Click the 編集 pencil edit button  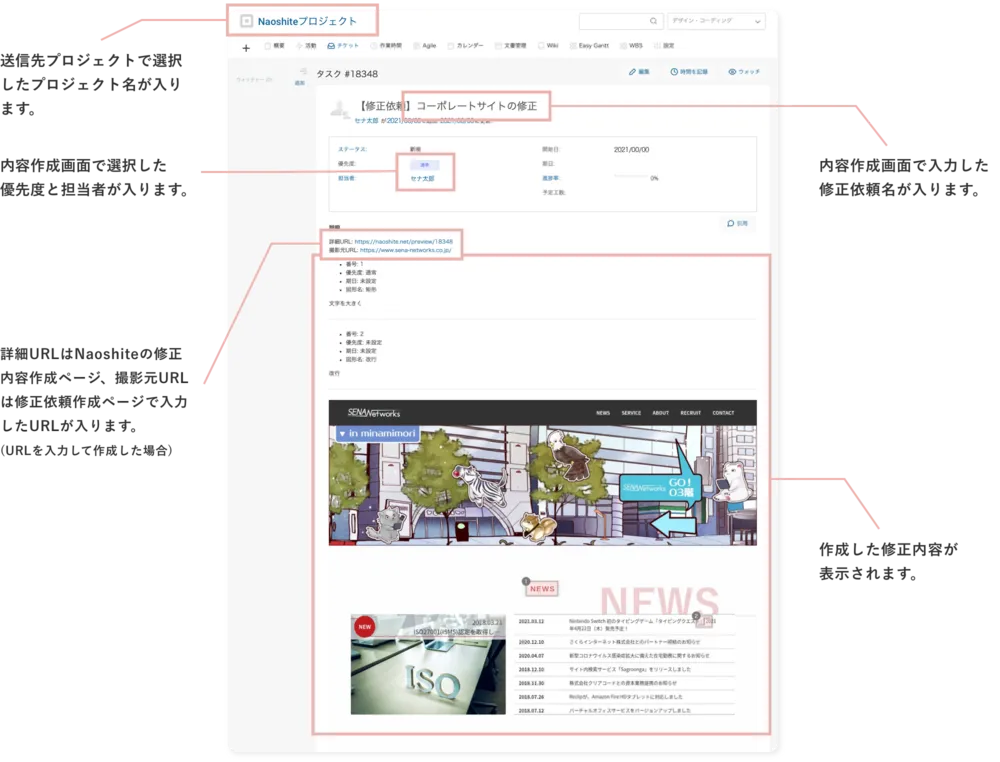point(638,73)
